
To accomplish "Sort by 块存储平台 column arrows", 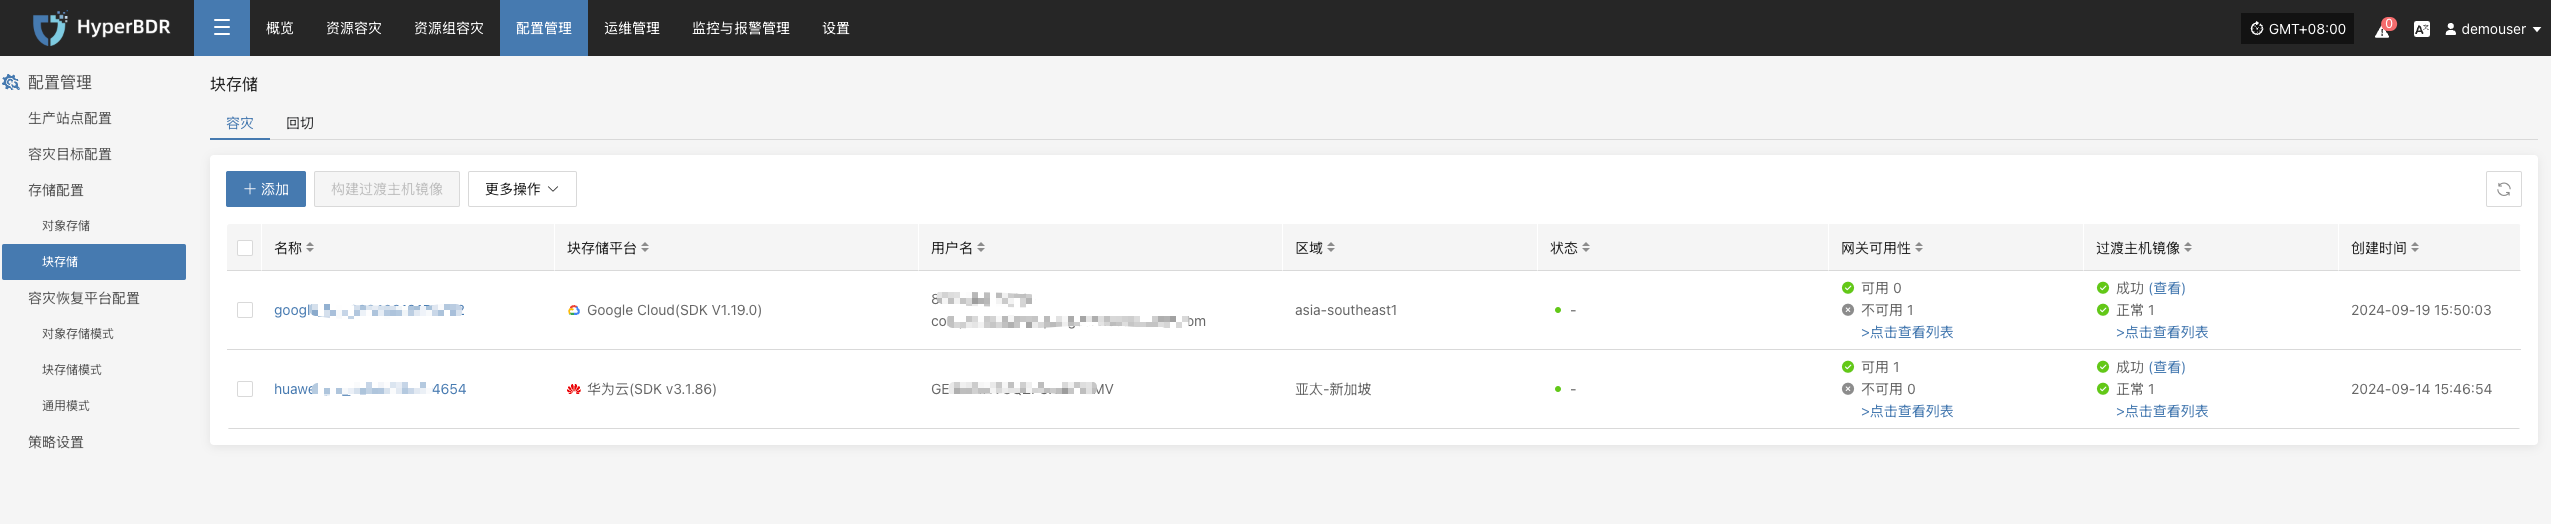I will pyautogui.click(x=645, y=247).
